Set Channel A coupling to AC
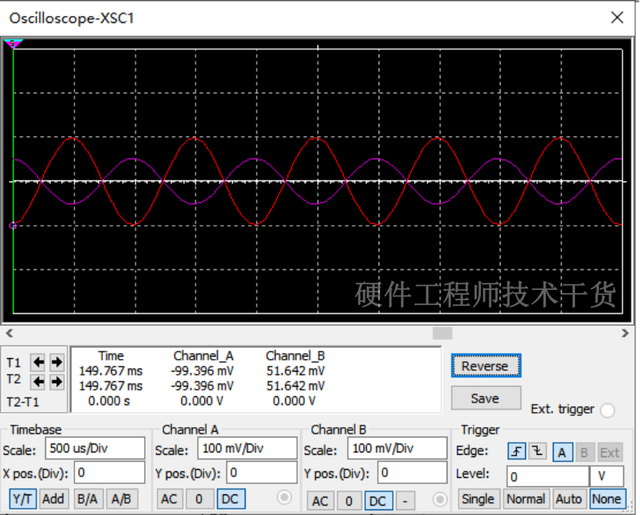Screen dimensions: 640x515 pos(171,499)
